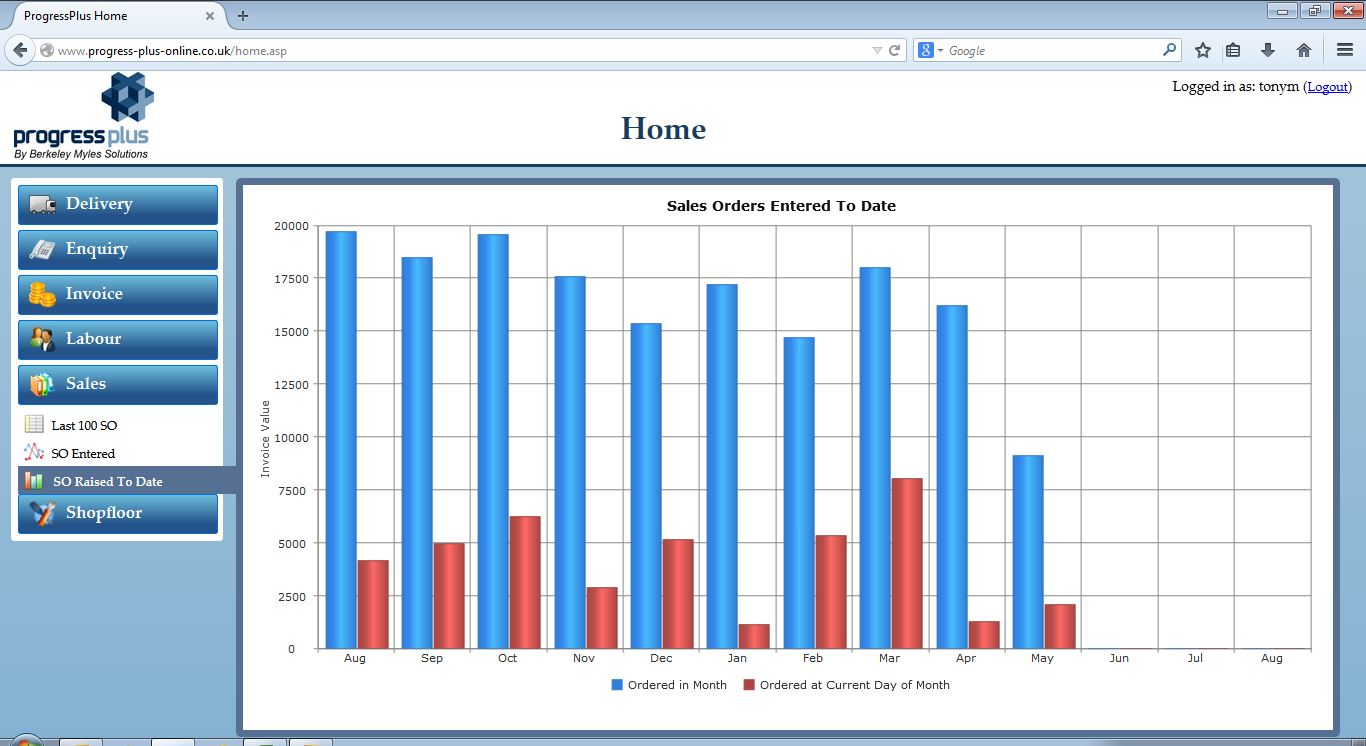Viewport: 1366px width, 746px height.
Task: Click the red Ordered at Current Day swatch
Action: pyautogui.click(x=749, y=685)
